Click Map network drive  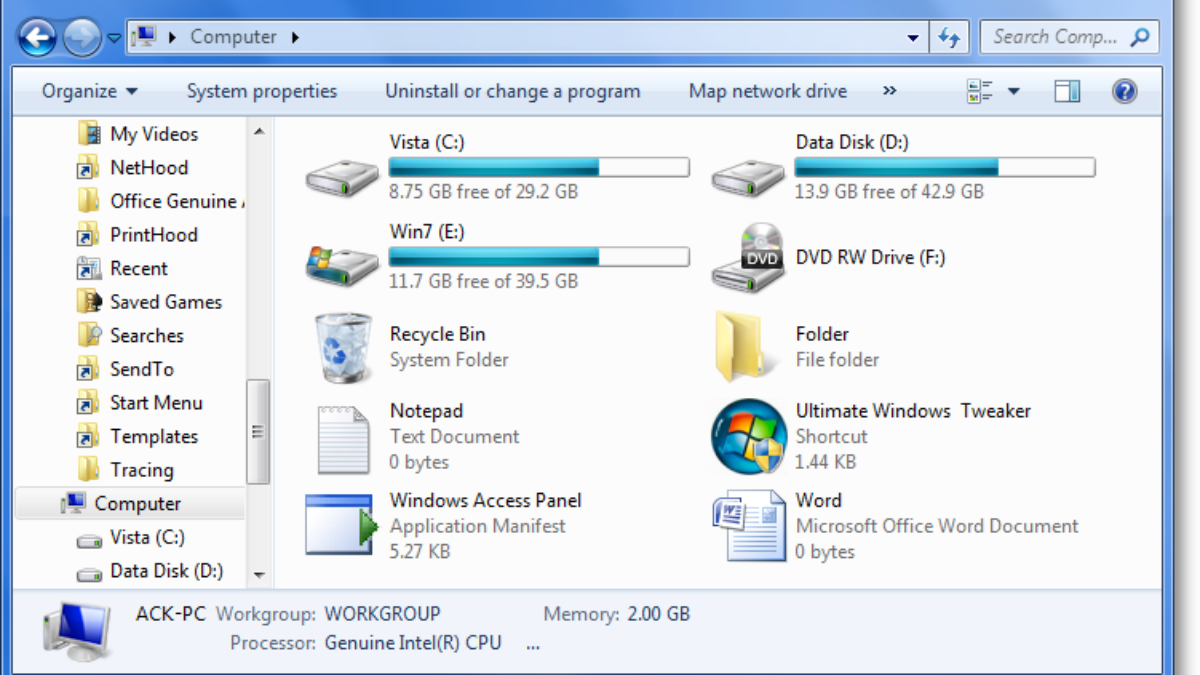point(768,91)
